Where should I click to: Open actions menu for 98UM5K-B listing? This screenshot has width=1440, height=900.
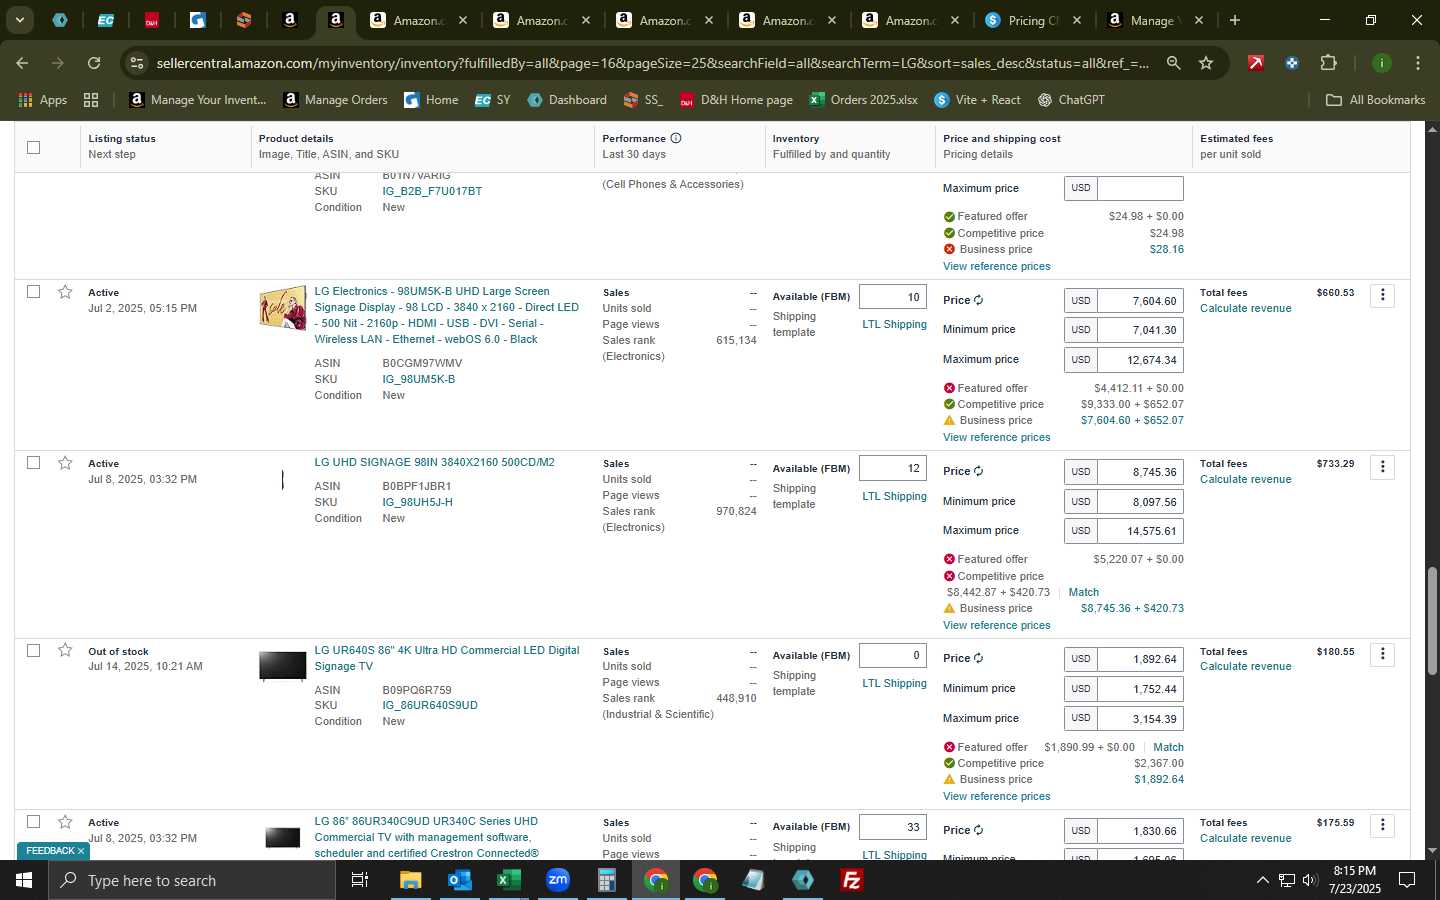(1382, 295)
